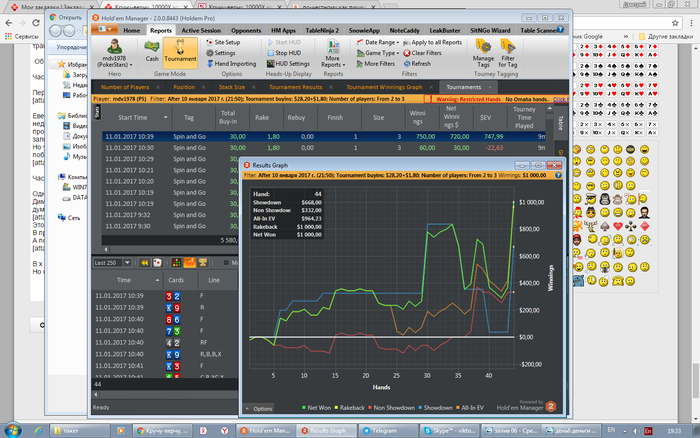This screenshot has height=438, width=700.
Task: Click the help icon in Results Graph filter bar
Action: [x=558, y=175]
